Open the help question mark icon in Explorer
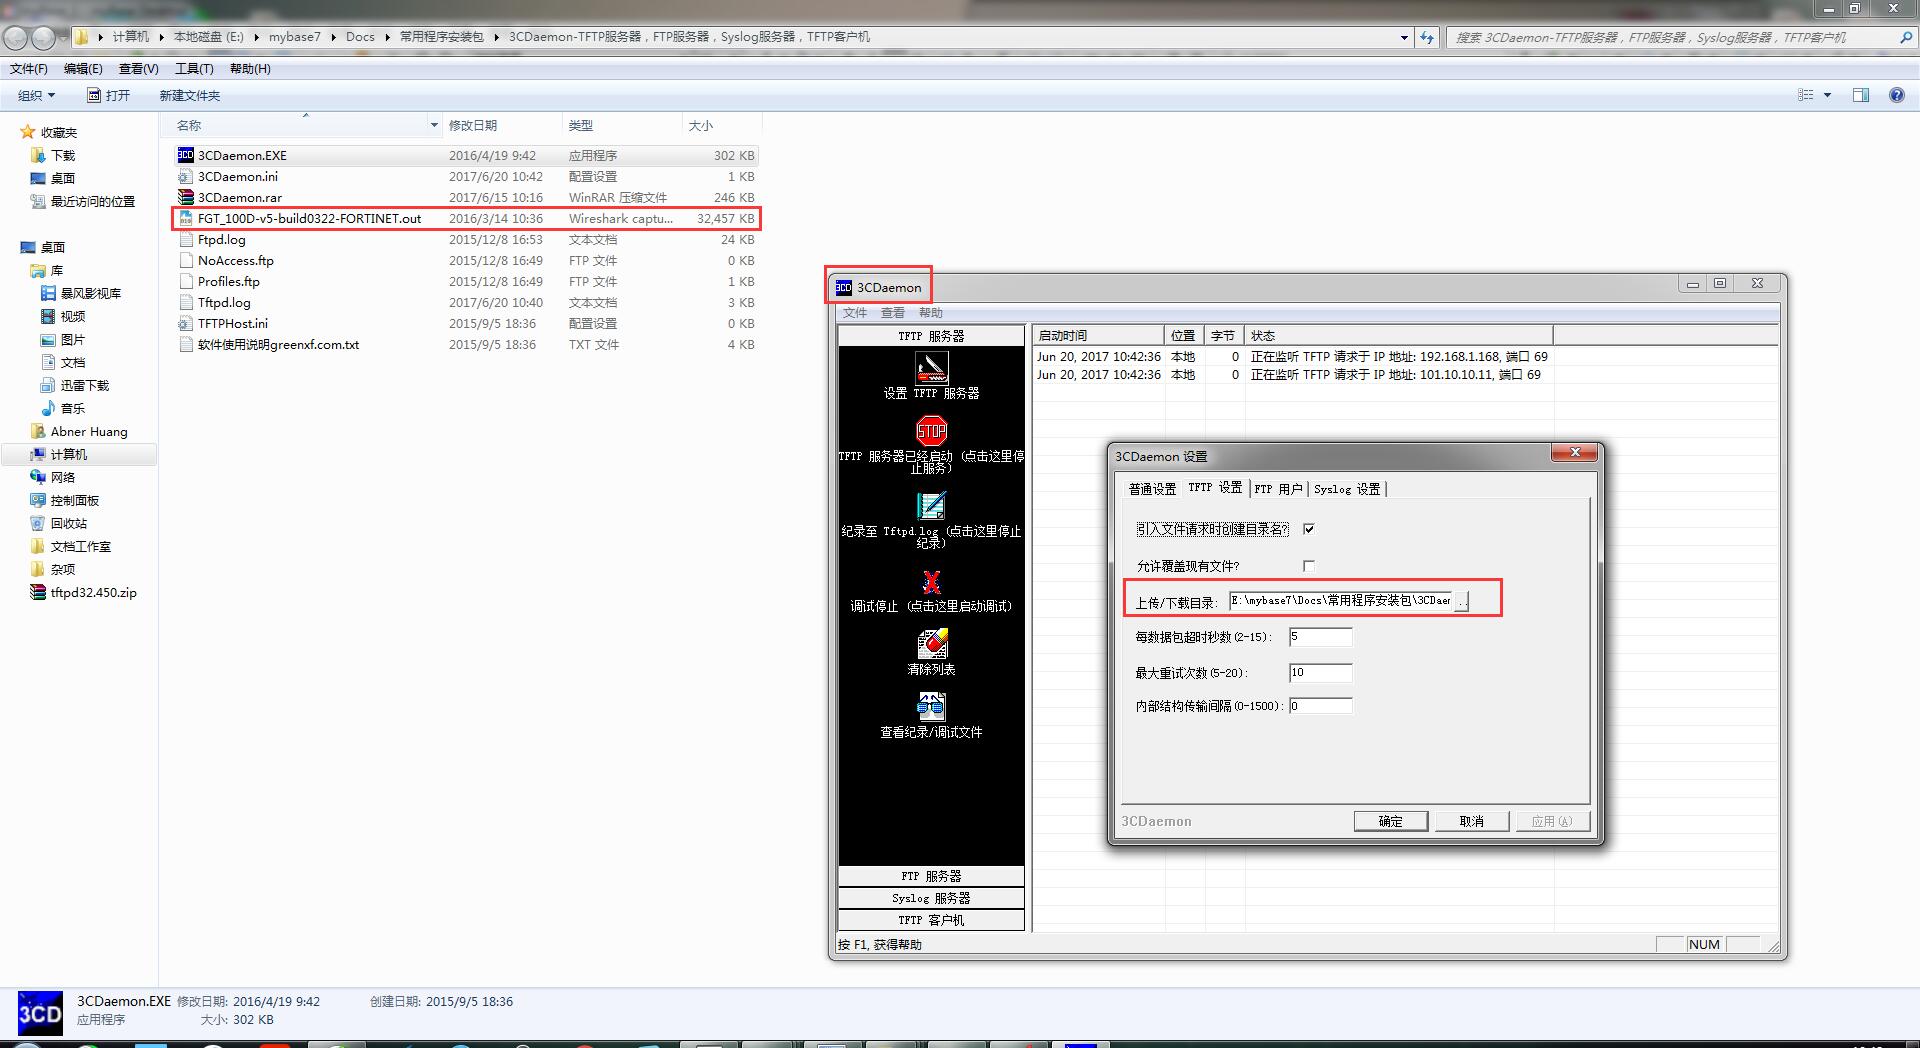This screenshot has height=1048, width=1920. point(1896,95)
